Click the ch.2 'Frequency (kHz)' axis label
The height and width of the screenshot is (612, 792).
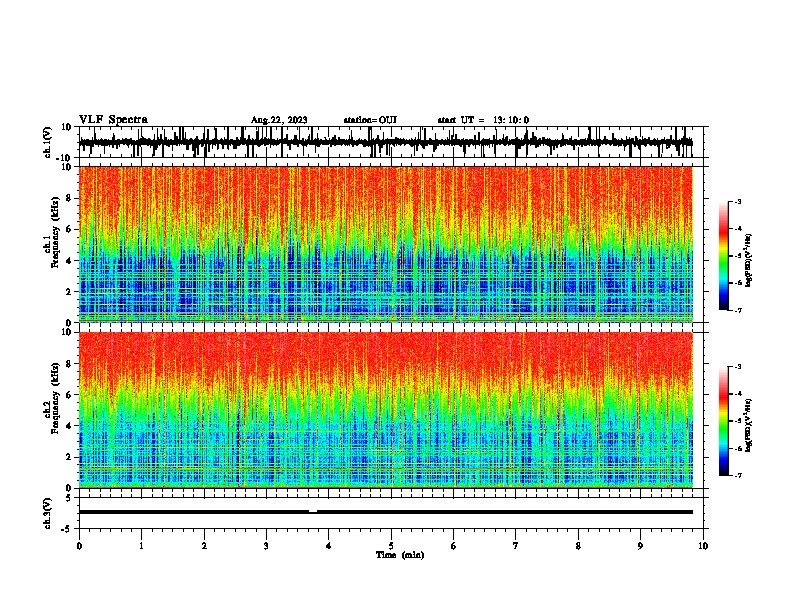pyautogui.click(x=55, y=398)
